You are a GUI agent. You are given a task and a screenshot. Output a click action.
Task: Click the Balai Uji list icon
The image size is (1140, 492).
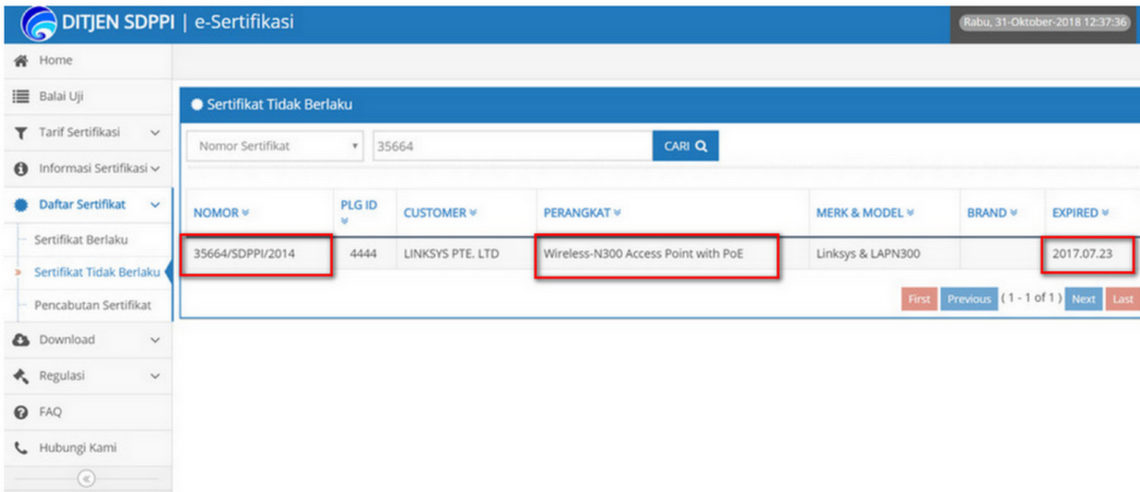point(19,97)
